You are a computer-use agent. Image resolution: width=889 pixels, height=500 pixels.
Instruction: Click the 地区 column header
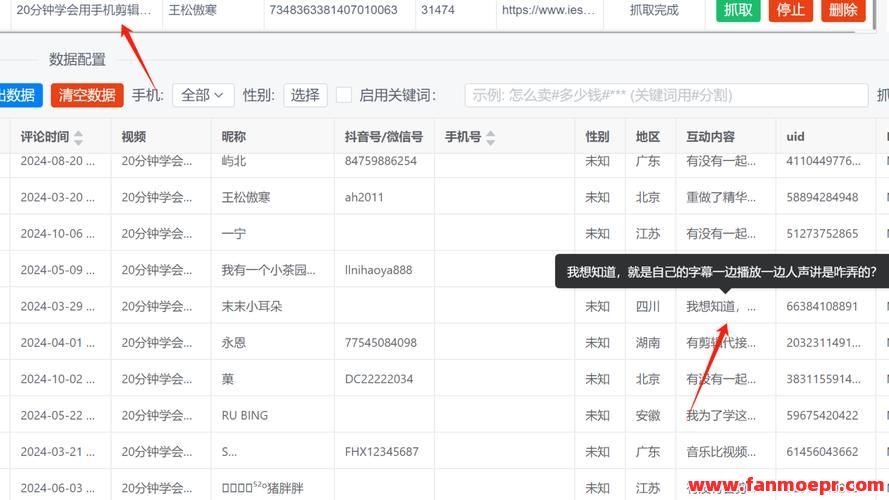point(647,137)
